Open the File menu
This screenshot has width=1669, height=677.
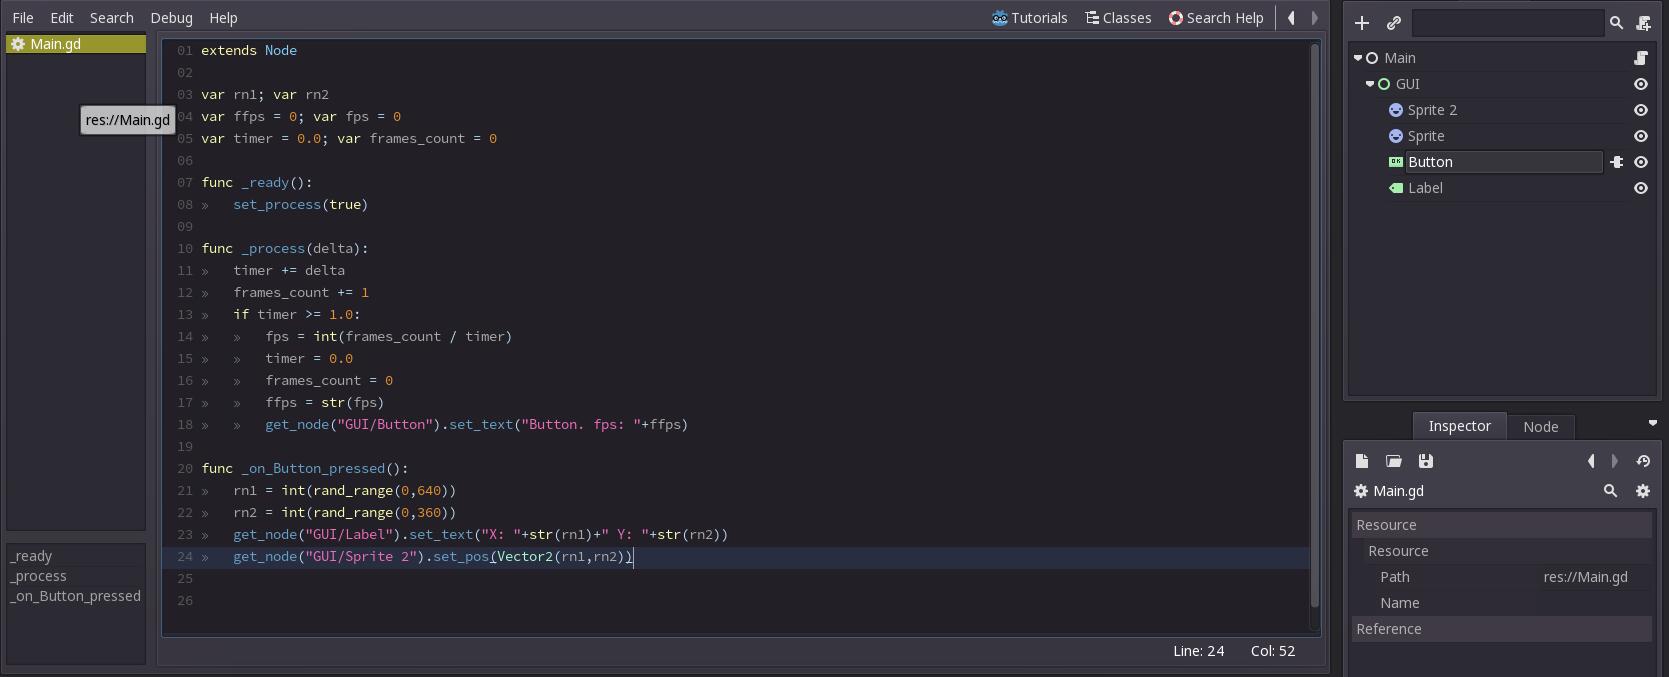(x=23, y=18)
